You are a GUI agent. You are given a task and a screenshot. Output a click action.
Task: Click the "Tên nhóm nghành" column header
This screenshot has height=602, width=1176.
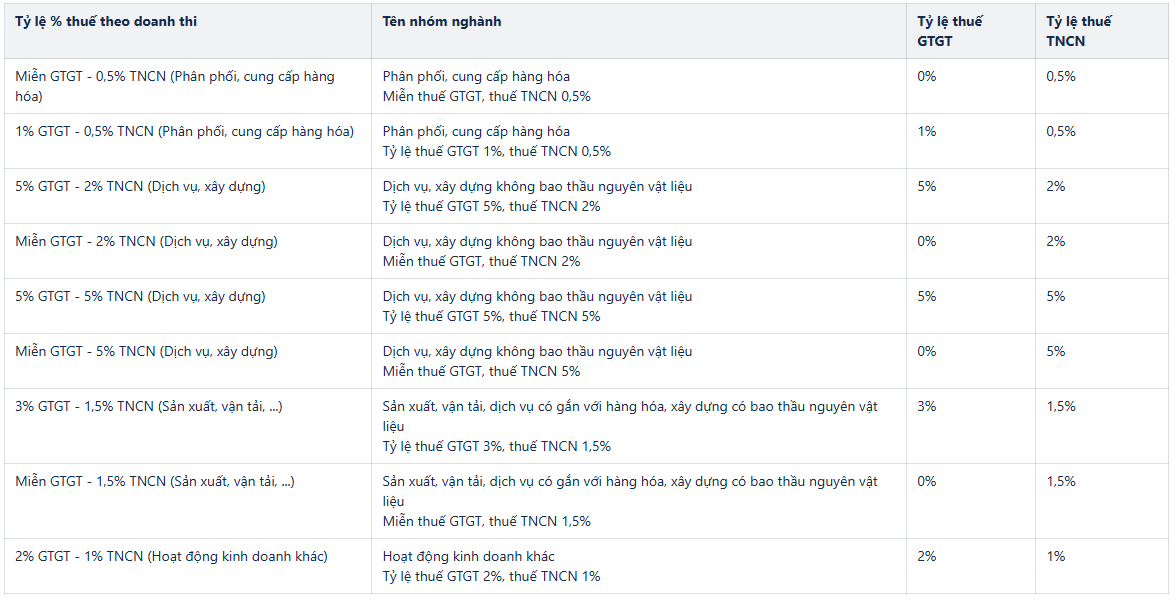click(442, 21)
